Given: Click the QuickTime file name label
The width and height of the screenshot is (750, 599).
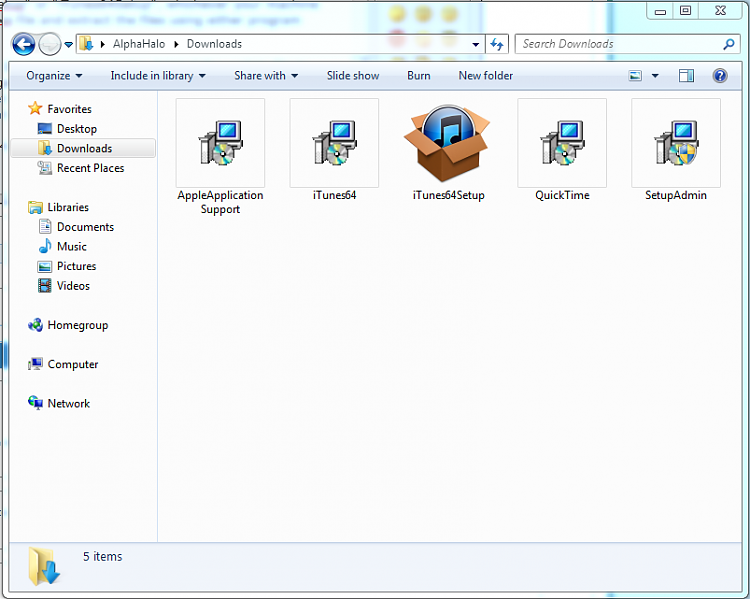Looking at the screenshot, I should point(562,195).
